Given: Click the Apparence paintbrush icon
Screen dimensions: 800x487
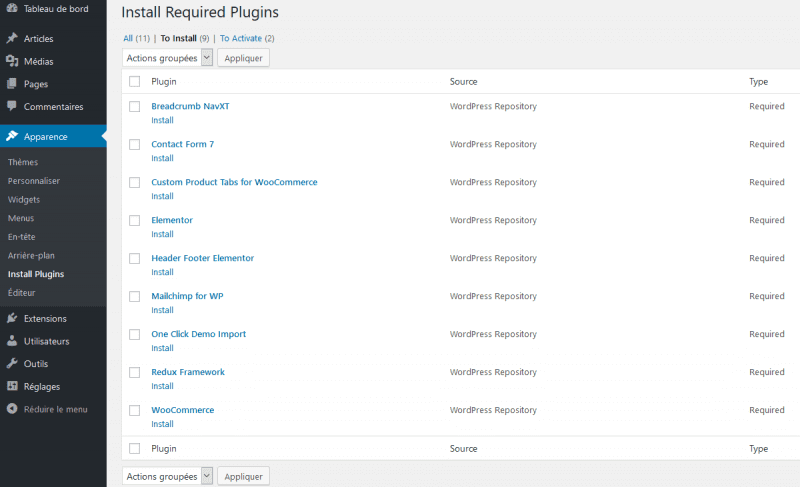Looking at the screenshot, I should (x=12, y=136).
